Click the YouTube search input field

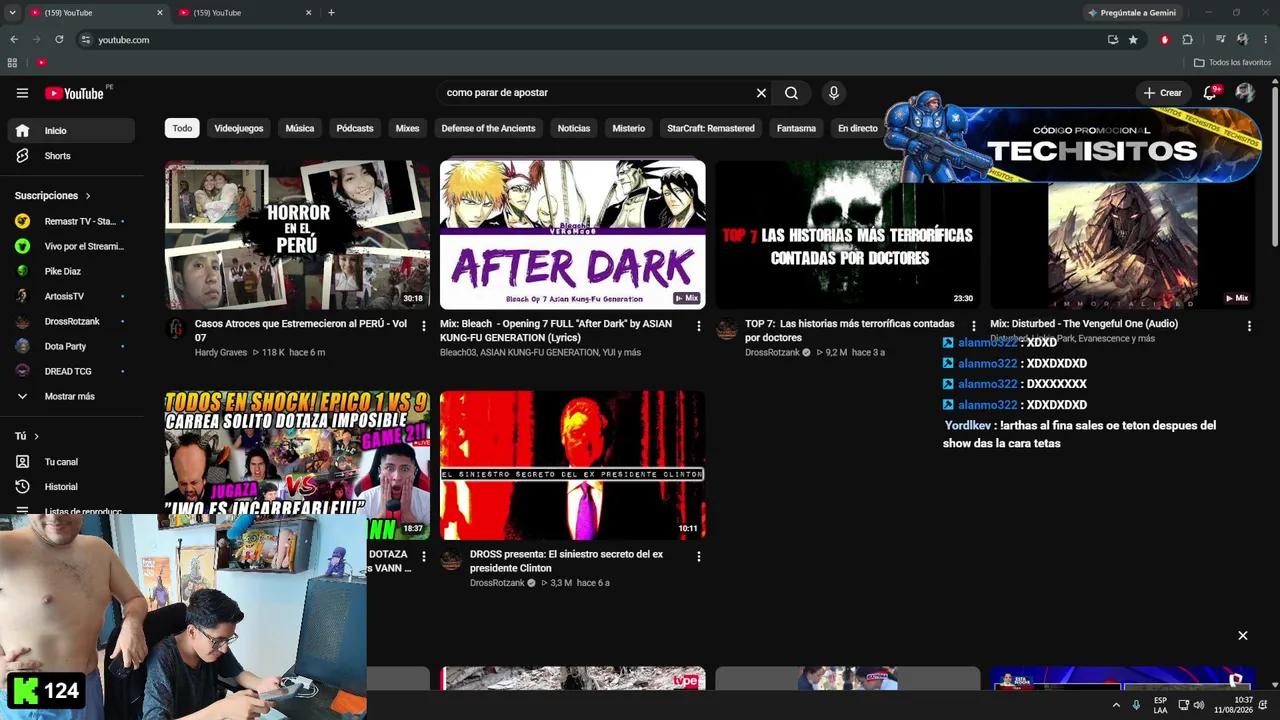click(x=595, y=93)
